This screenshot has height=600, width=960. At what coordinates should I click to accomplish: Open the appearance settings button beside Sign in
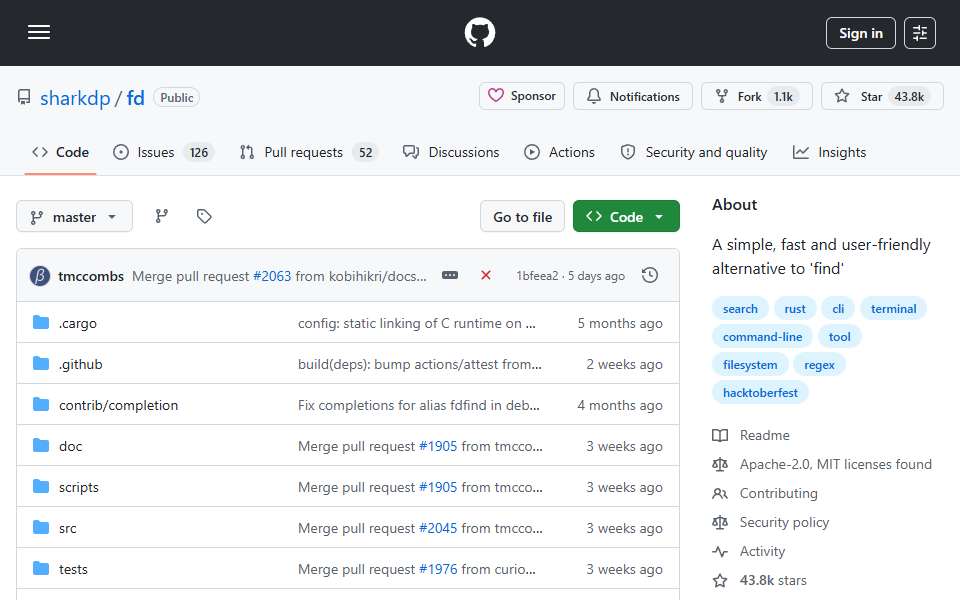[x=920, y=33]
